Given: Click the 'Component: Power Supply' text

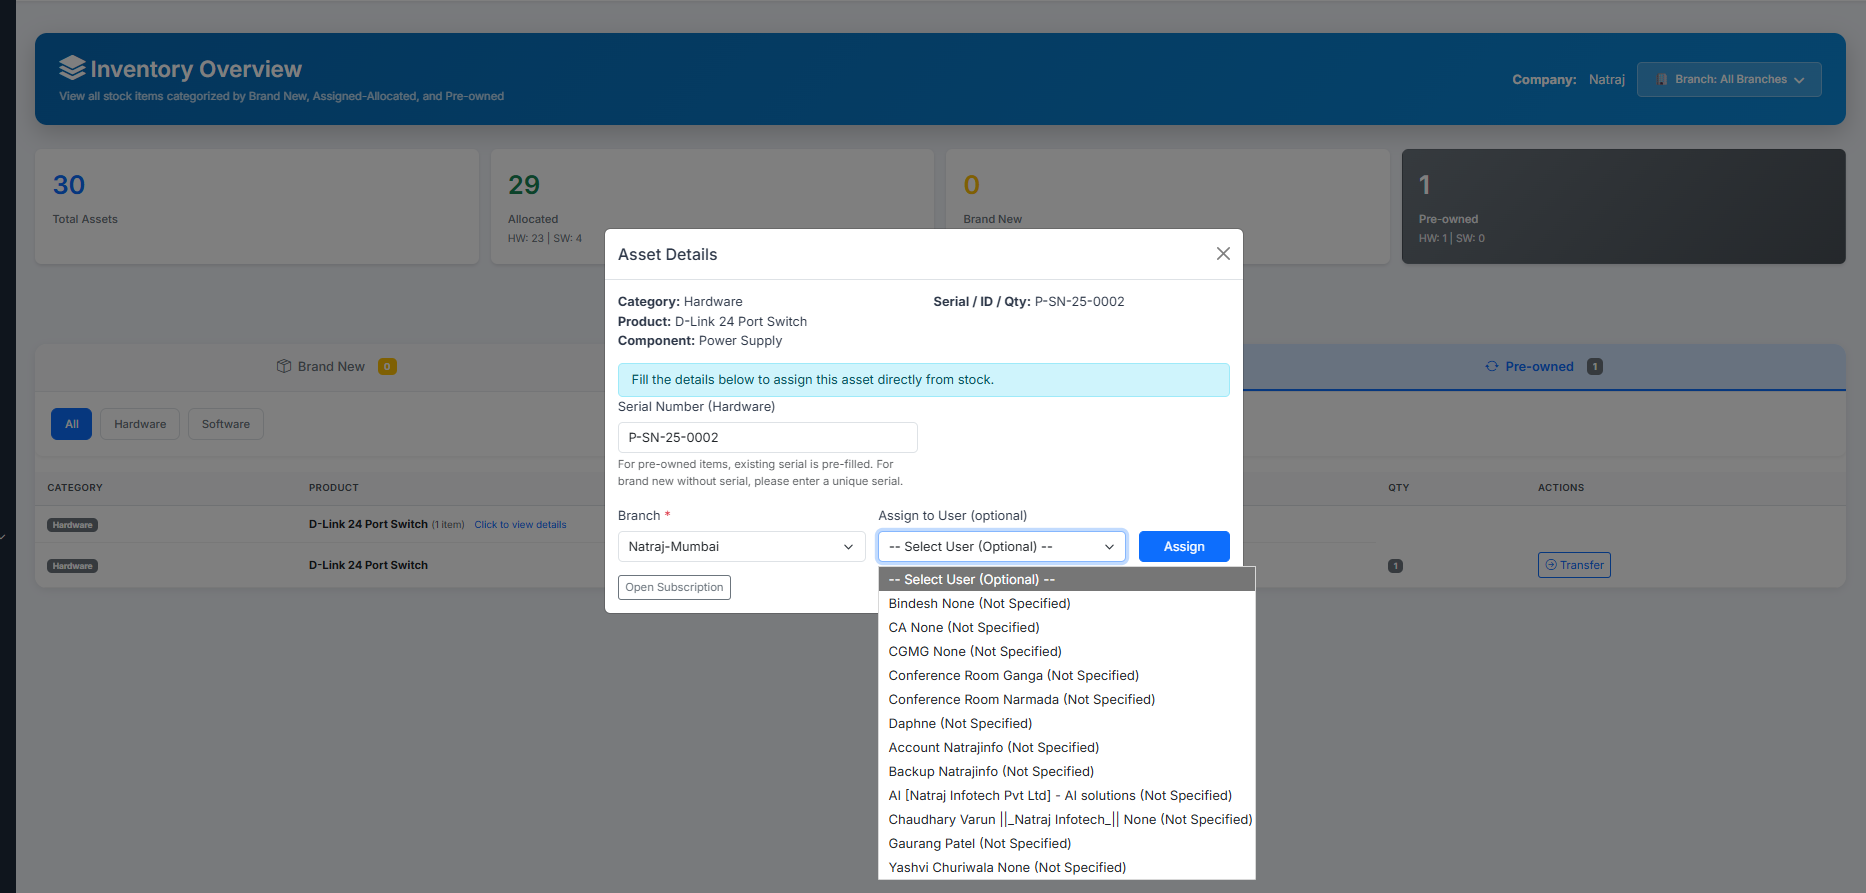Looking at the screenshot, I should click(700, 341).
